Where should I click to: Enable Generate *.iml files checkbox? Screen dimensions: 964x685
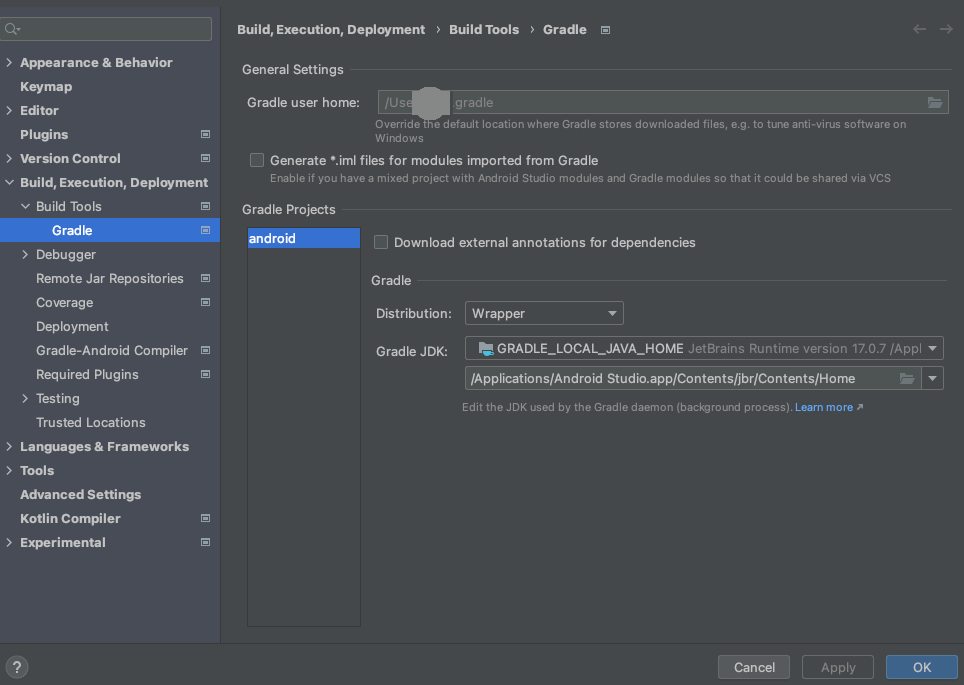pyautogui.click(x=257, y=160)
